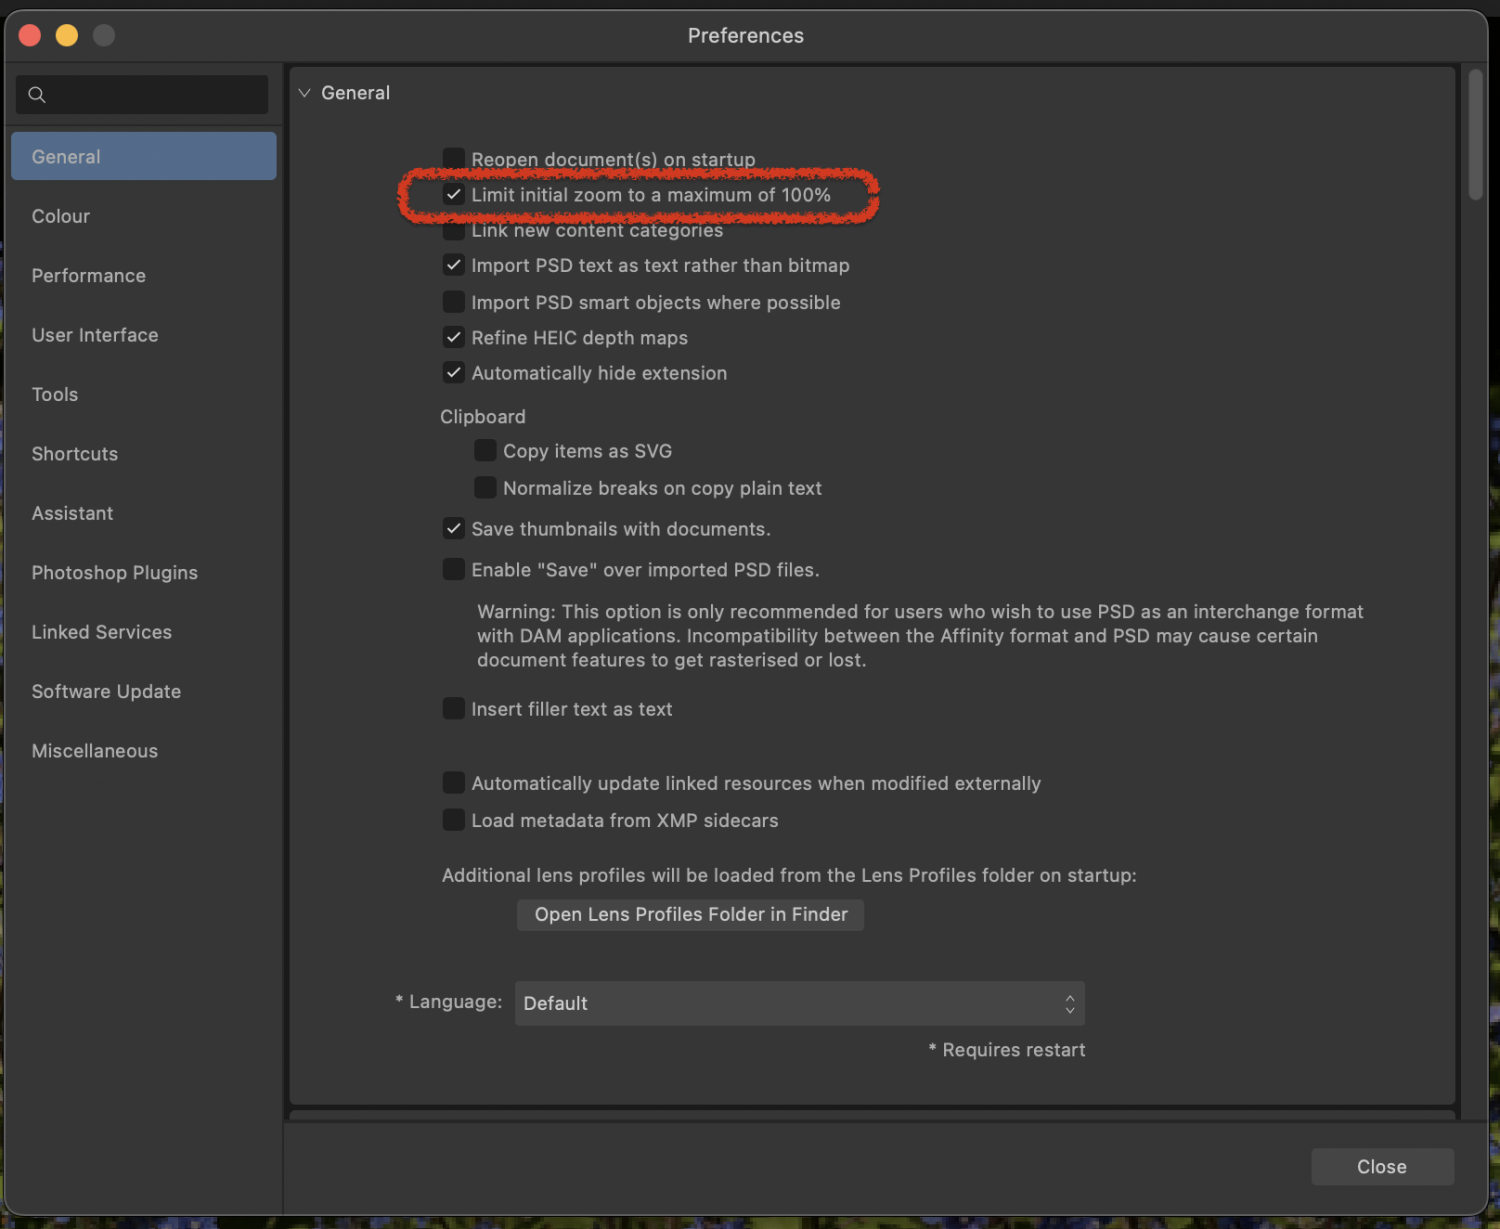Image resolution: width=1500 pixels, height=1229 pixels.
Task: Open the Shortcuts preferences
Action: coord(74,453)
